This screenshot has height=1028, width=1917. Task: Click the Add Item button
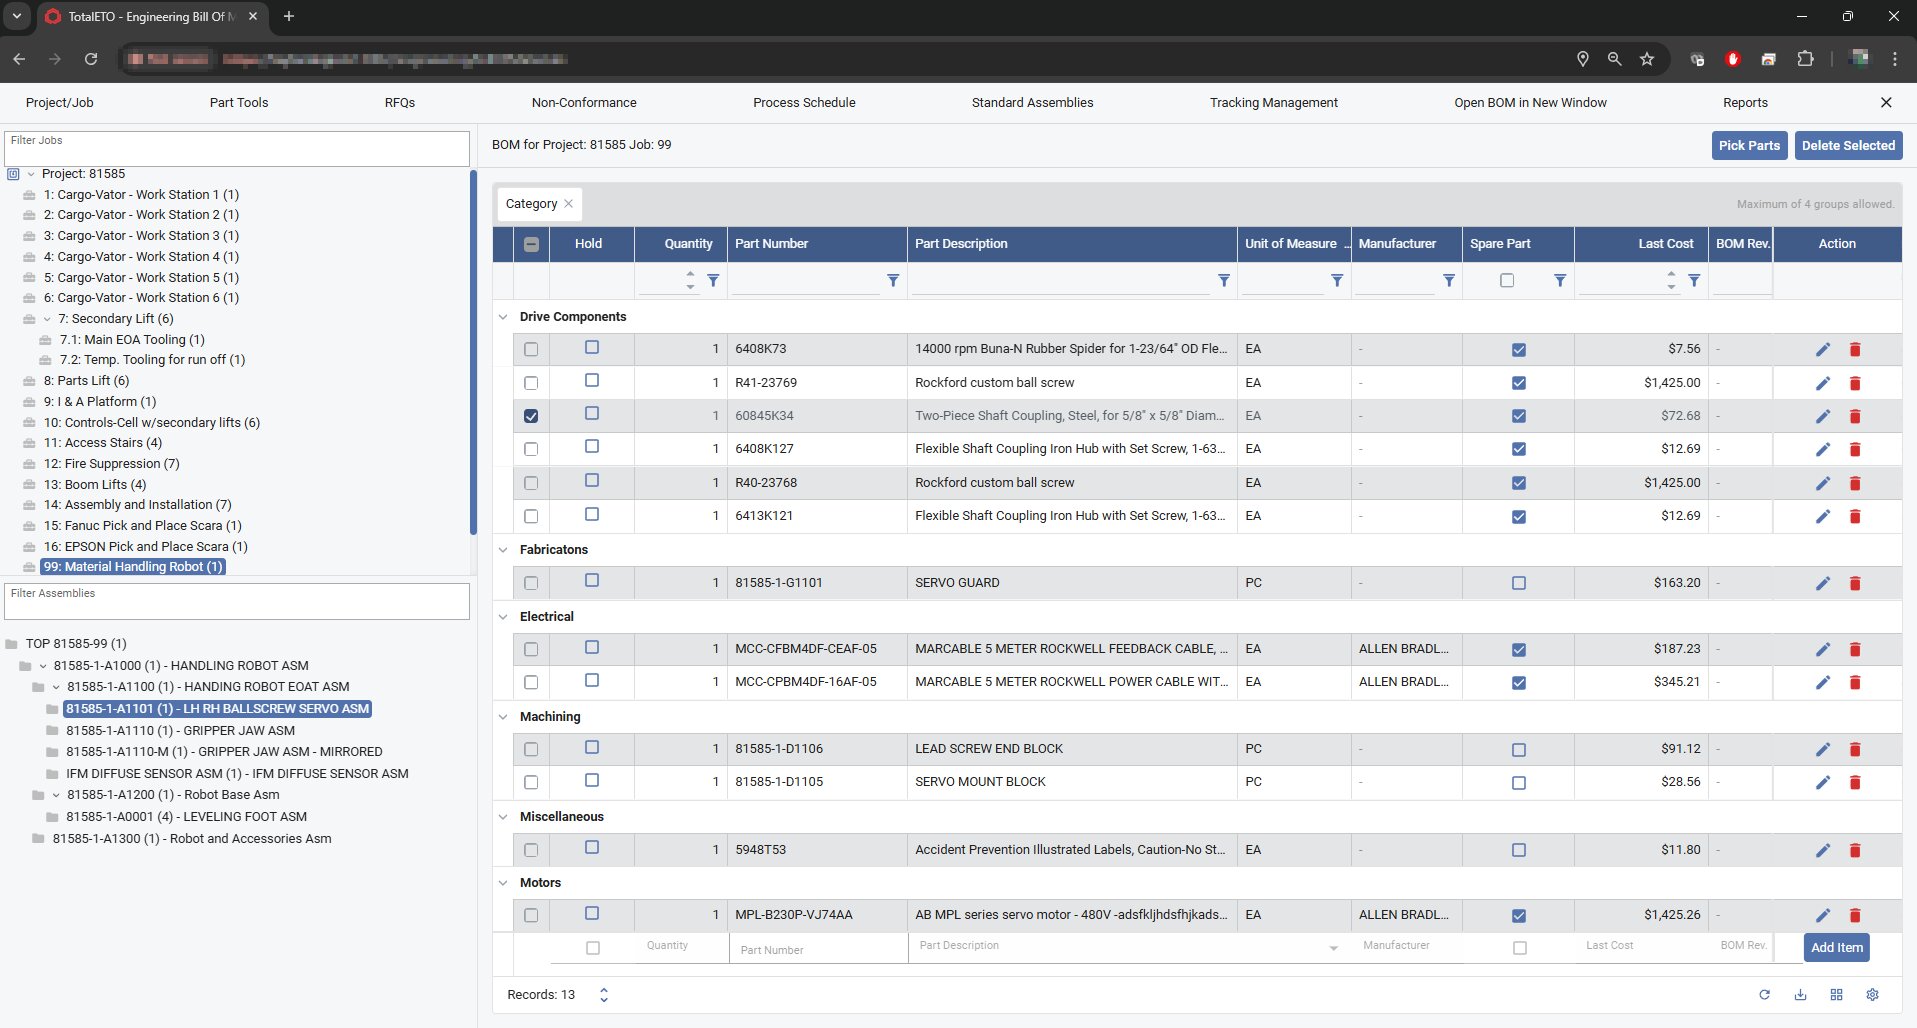coord(1836,948)
